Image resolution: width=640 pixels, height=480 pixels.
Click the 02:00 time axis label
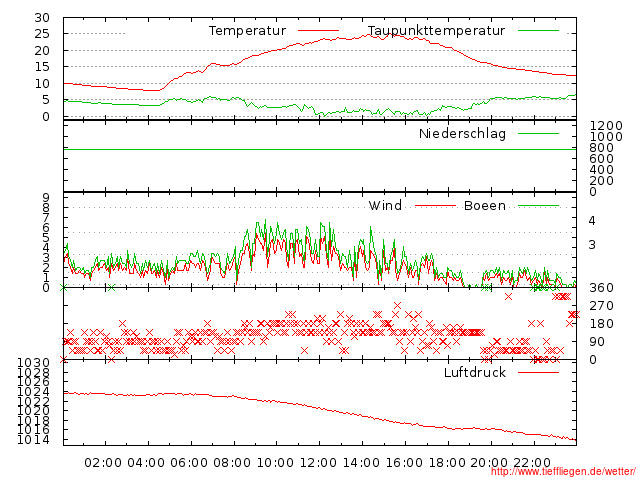click(103, 463)
